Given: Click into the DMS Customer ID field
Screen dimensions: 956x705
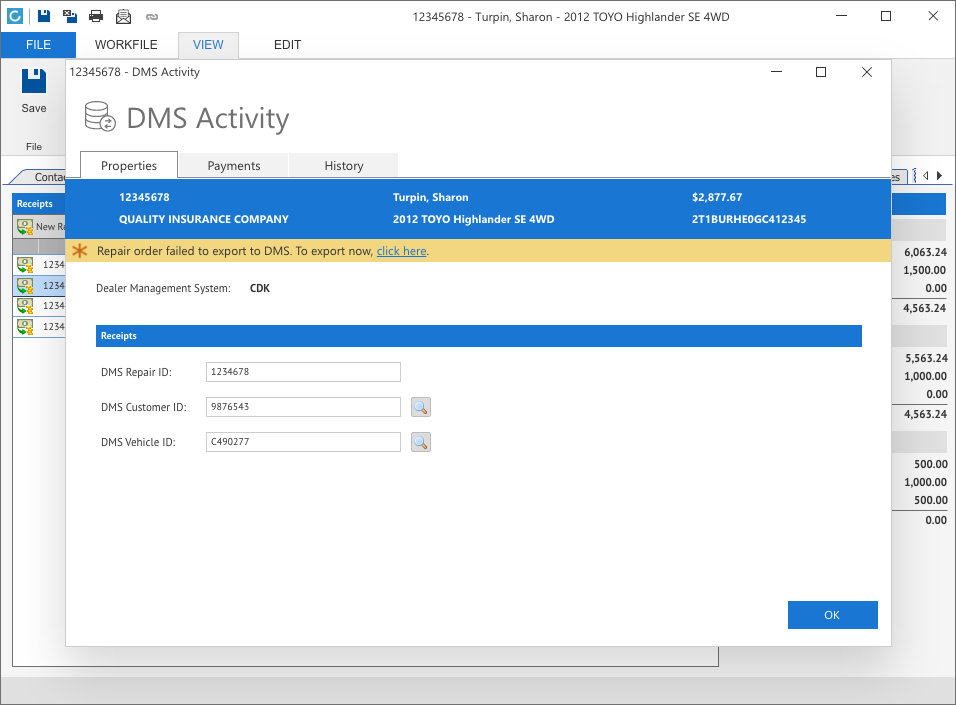Looking at the screenshot, I should point(303,407).
